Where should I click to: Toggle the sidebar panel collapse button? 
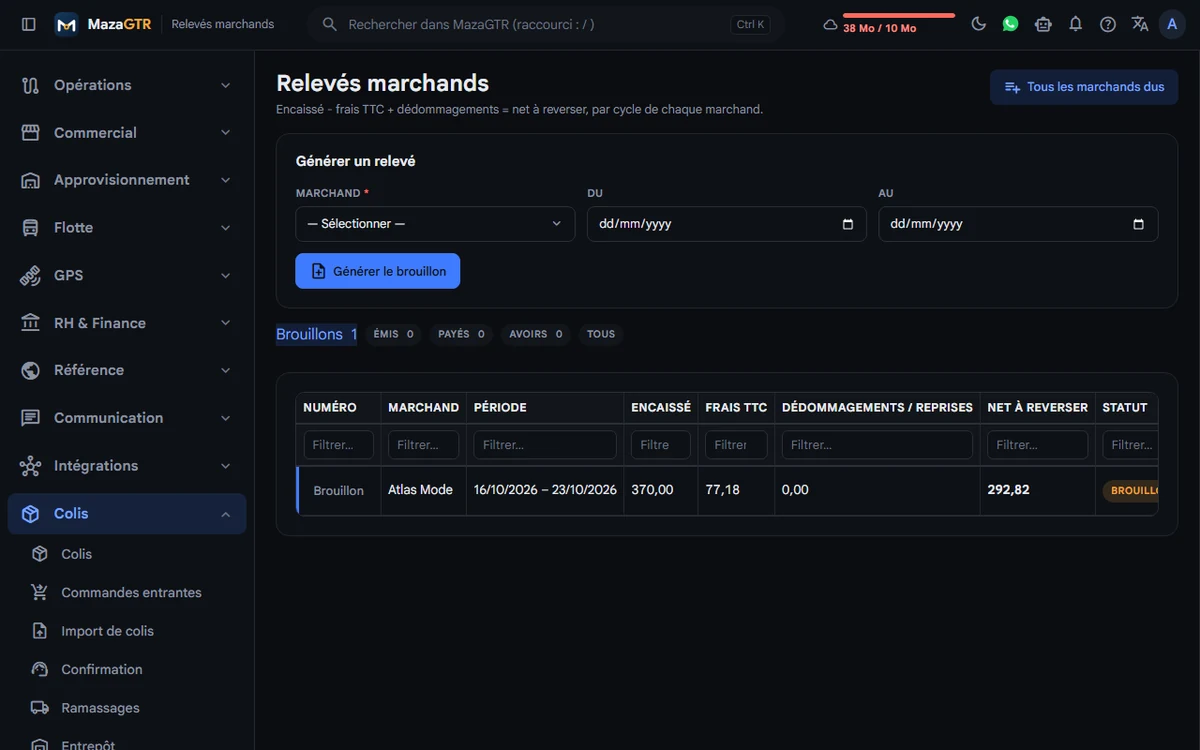tap(28, 24)
